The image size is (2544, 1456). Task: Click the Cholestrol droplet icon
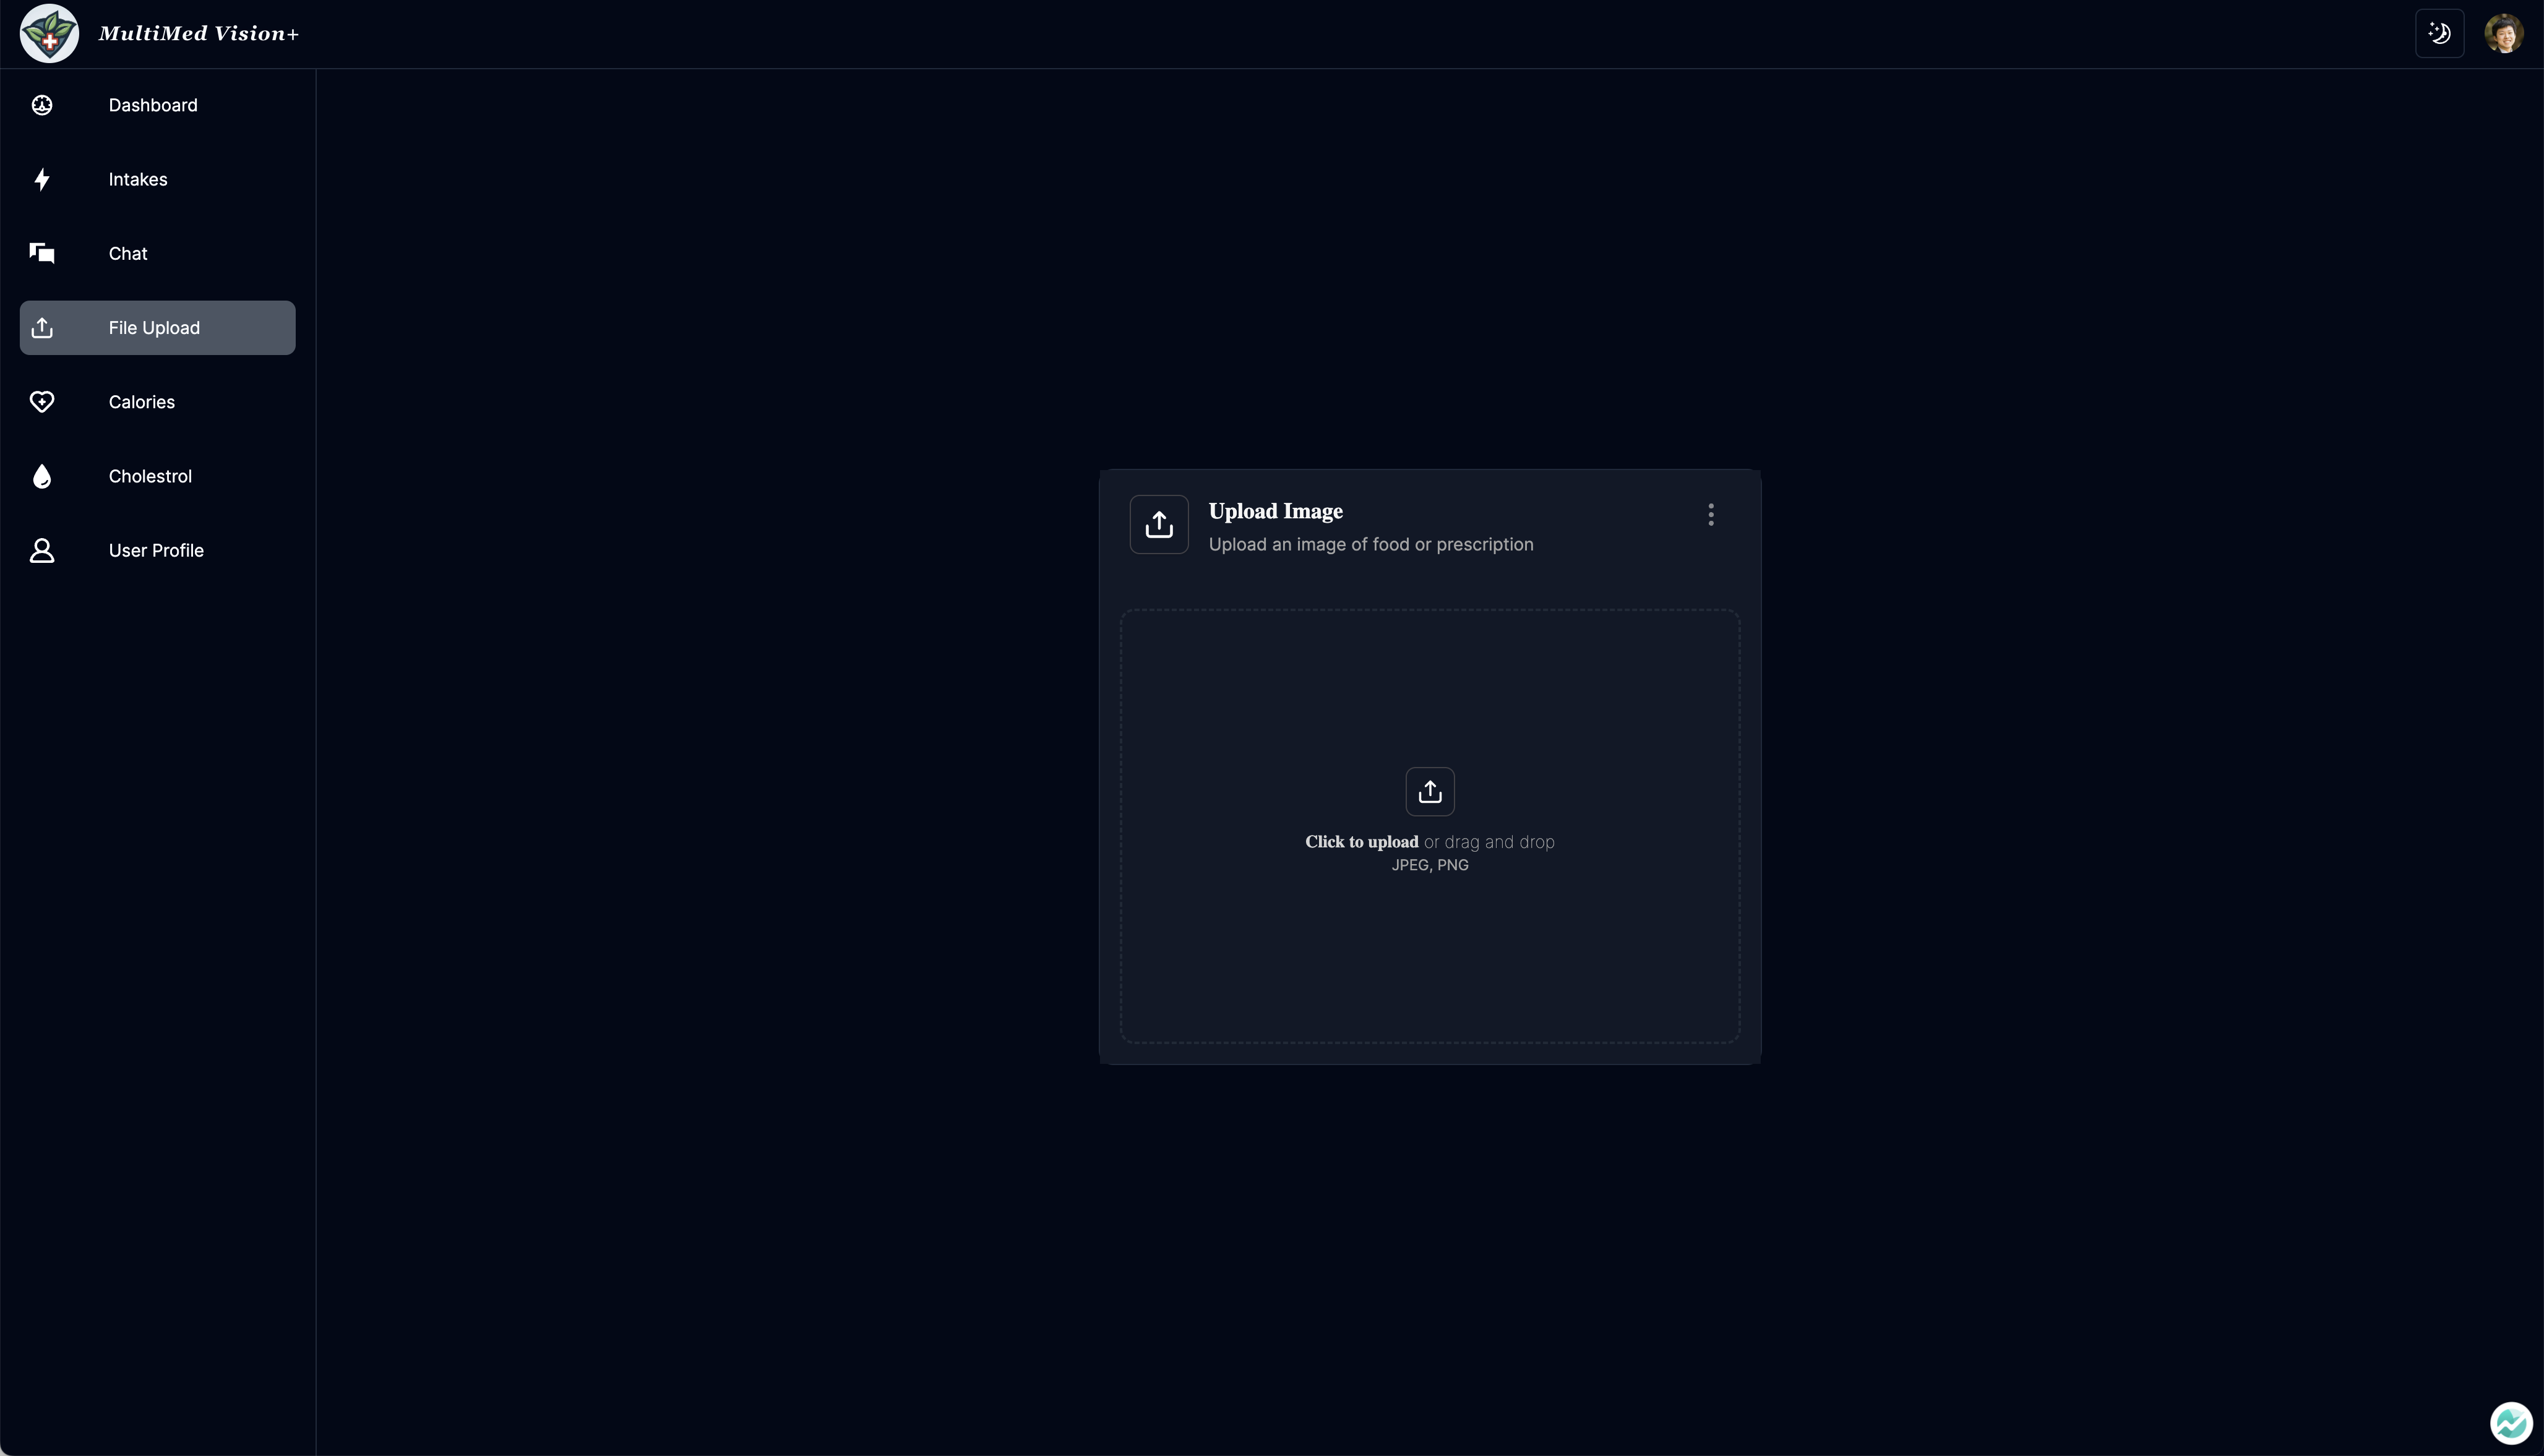coord(42,476)
